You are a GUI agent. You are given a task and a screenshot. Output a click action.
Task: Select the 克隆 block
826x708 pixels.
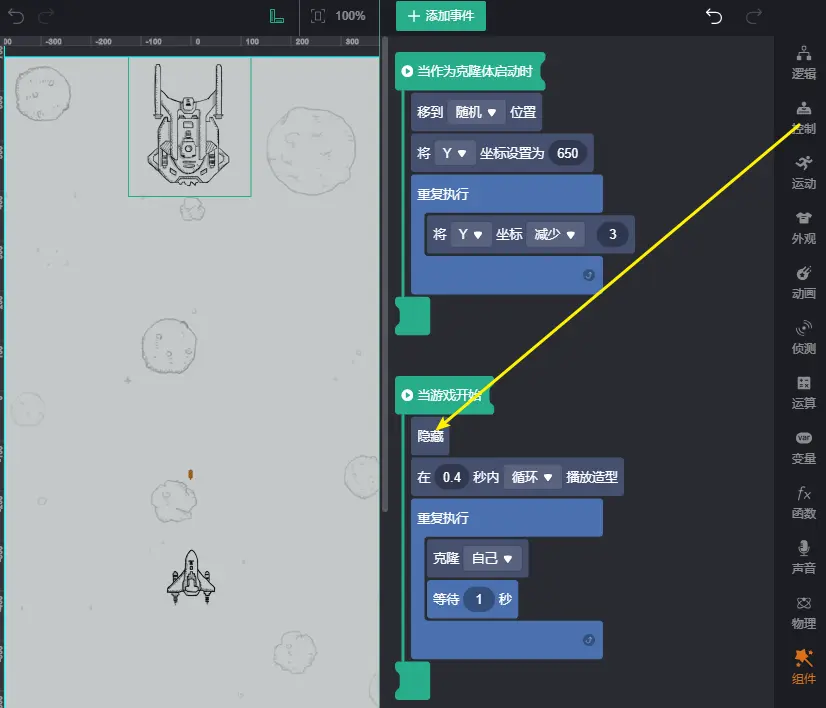point(477,558)
